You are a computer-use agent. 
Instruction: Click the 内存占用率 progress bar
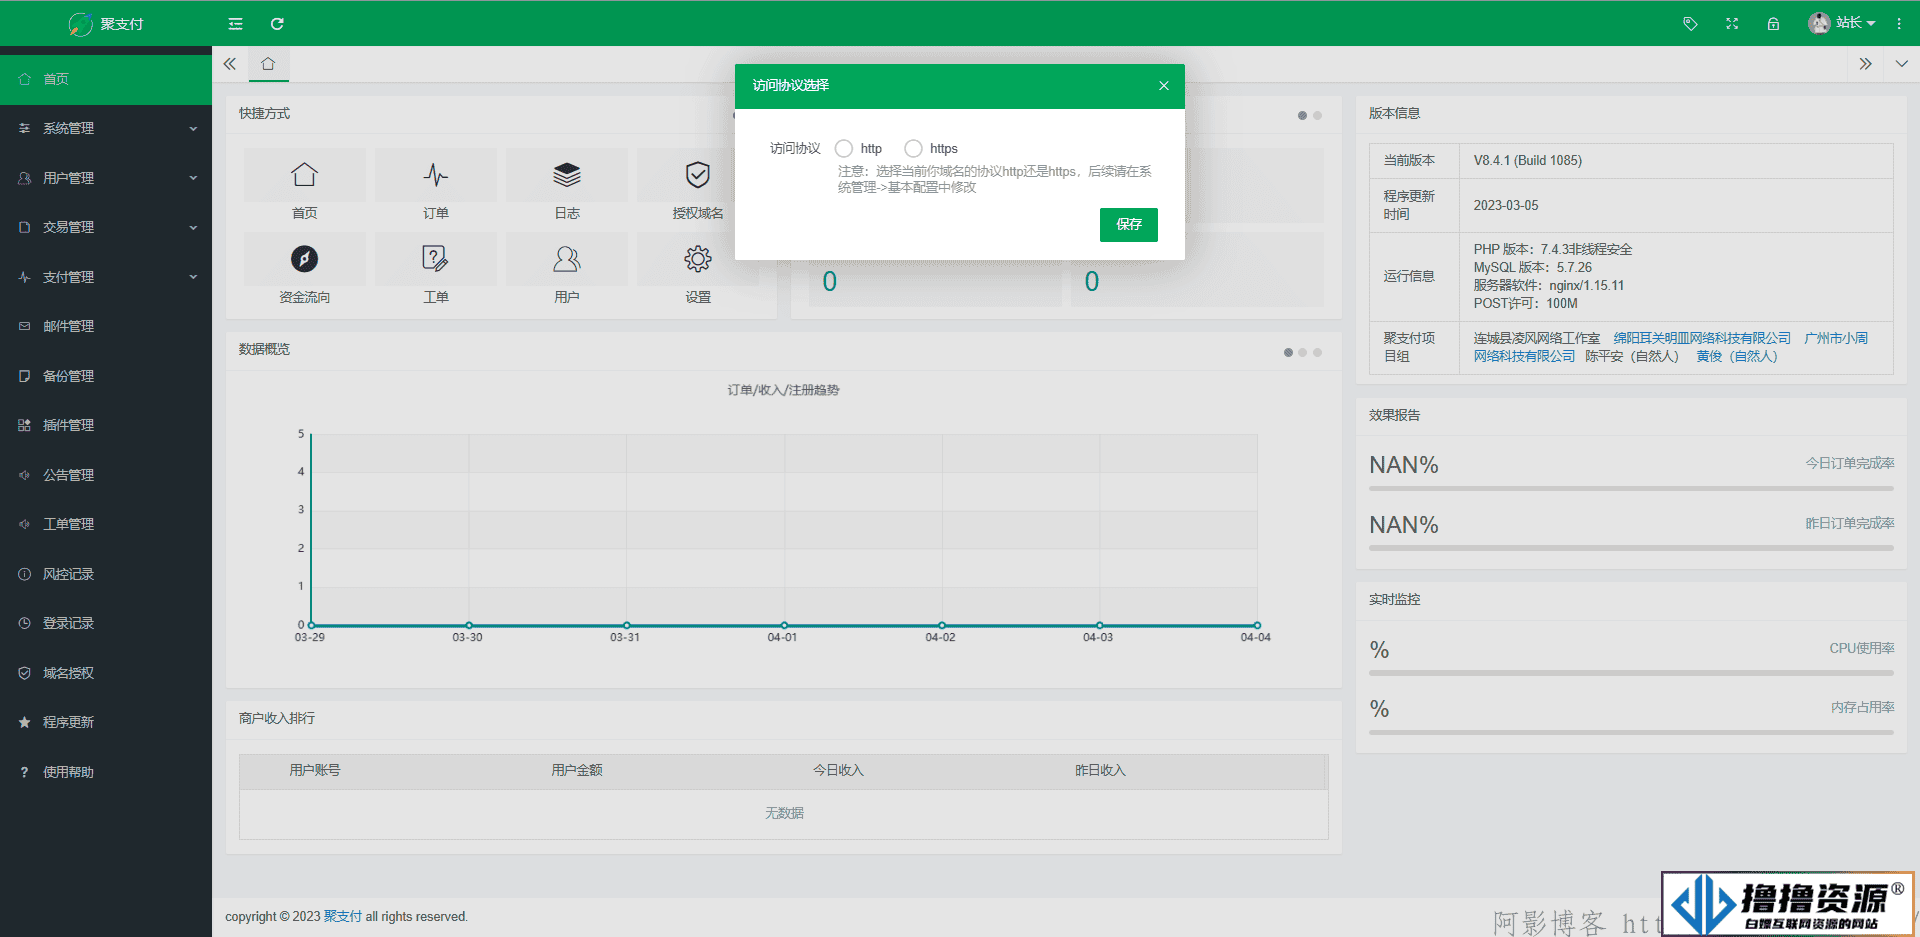tap(1631, 732)
